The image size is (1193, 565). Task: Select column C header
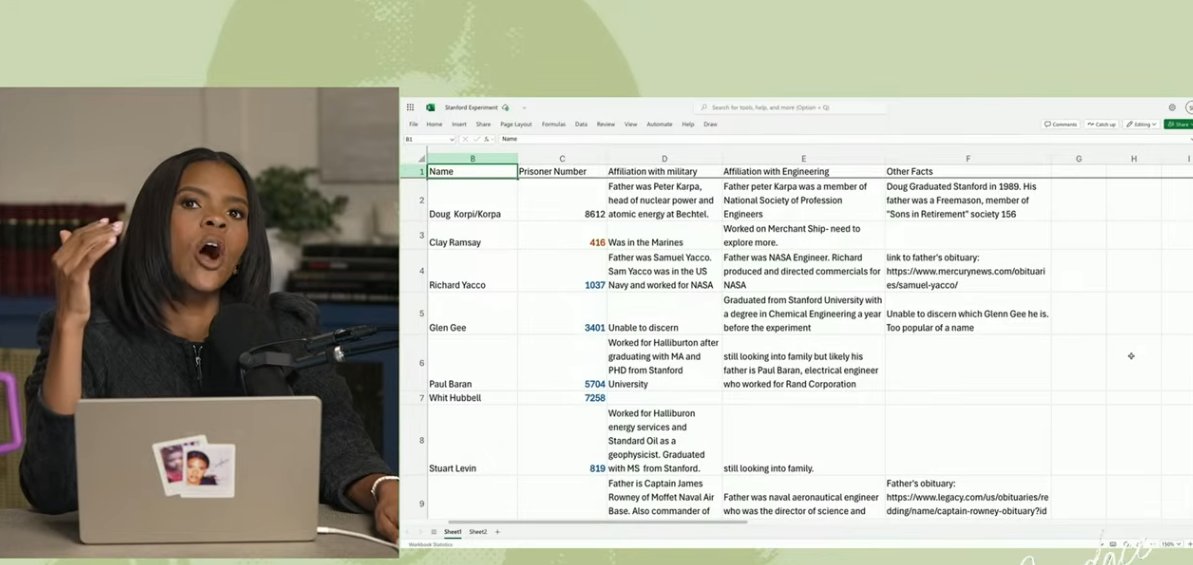[x=562, y=158]
